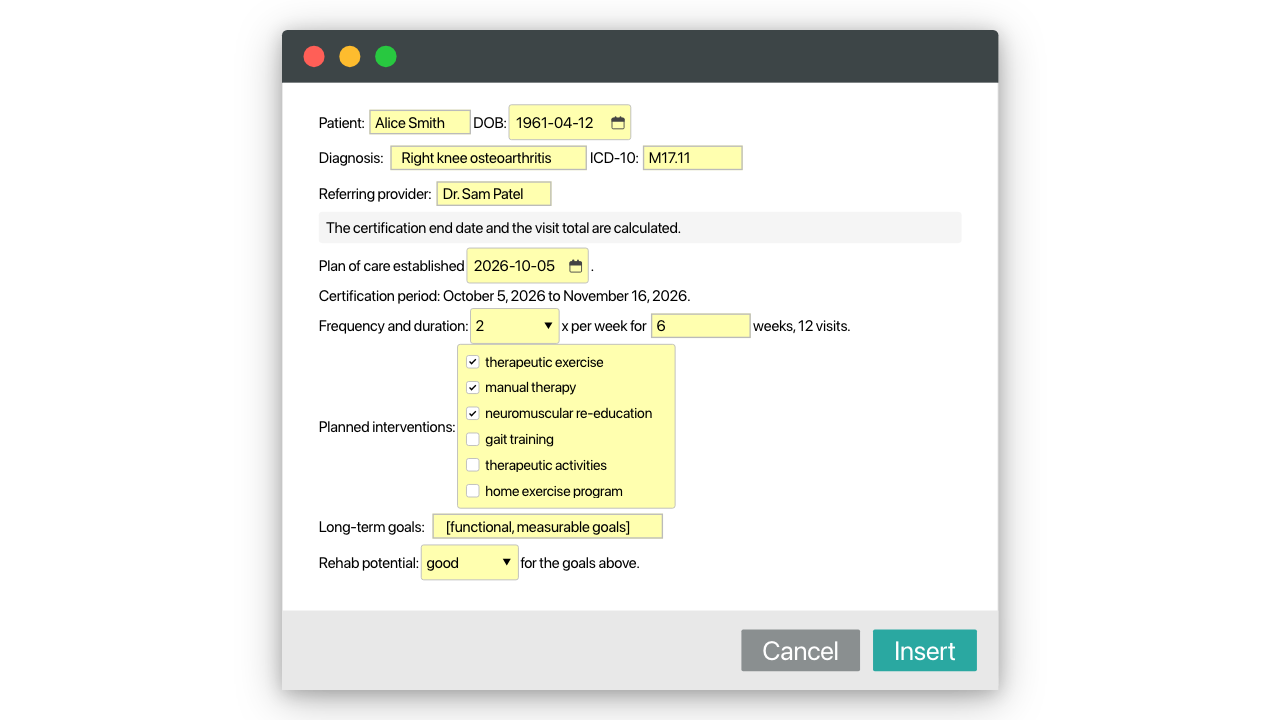Click the Diagnosis input field
1280x720 pixels.
pos(487,158)
